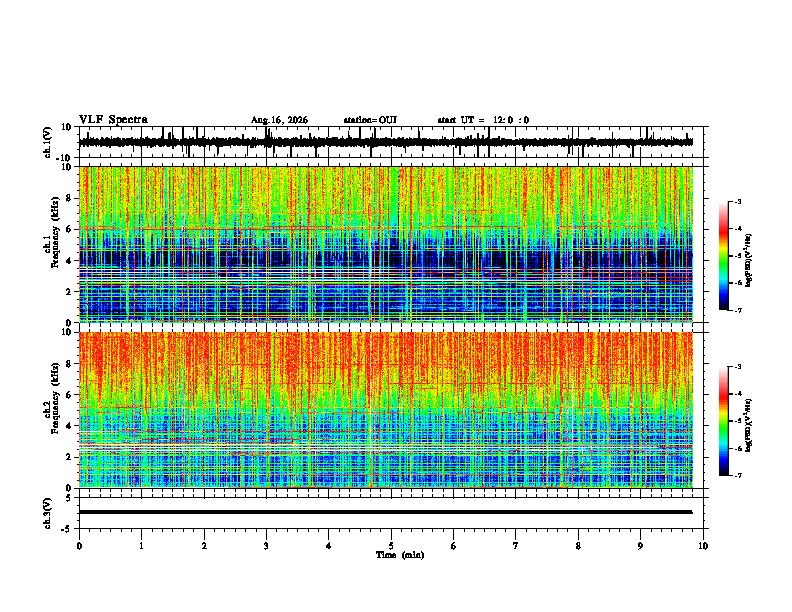Click the "-3" tick on ch.2 color bar
The height and width of the screenshot is (612, 792).
(738, 367)
